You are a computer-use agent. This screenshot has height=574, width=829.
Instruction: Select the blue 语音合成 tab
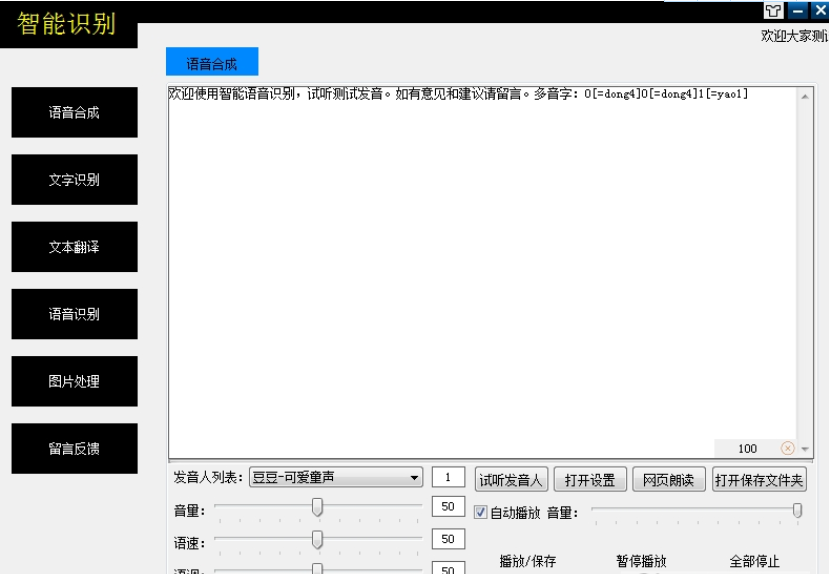point(212,62)
